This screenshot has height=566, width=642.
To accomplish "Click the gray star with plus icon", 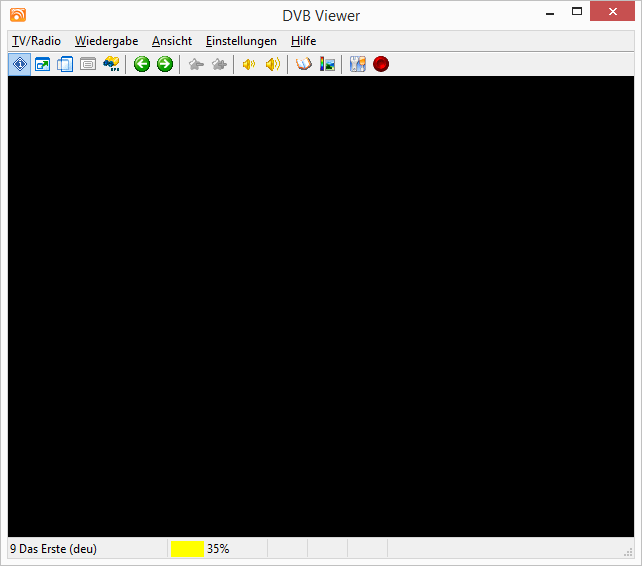I will 219,64.
